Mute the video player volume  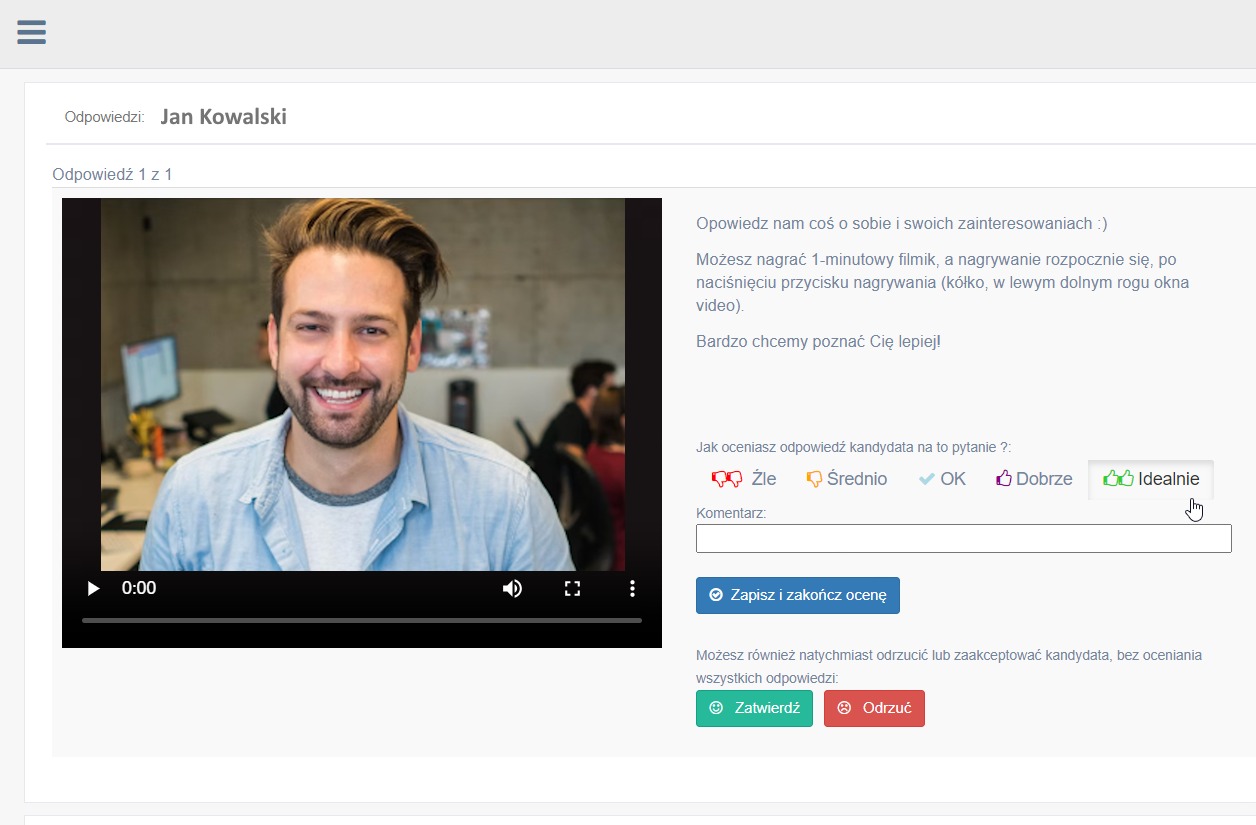[512, 588]
